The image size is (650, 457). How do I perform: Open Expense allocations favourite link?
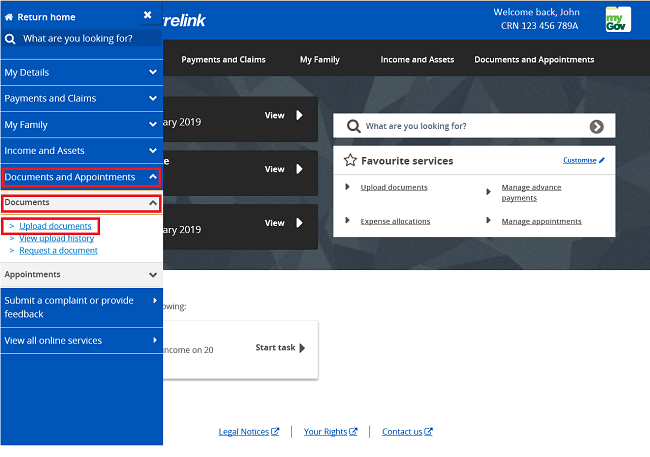click(395, 221)
